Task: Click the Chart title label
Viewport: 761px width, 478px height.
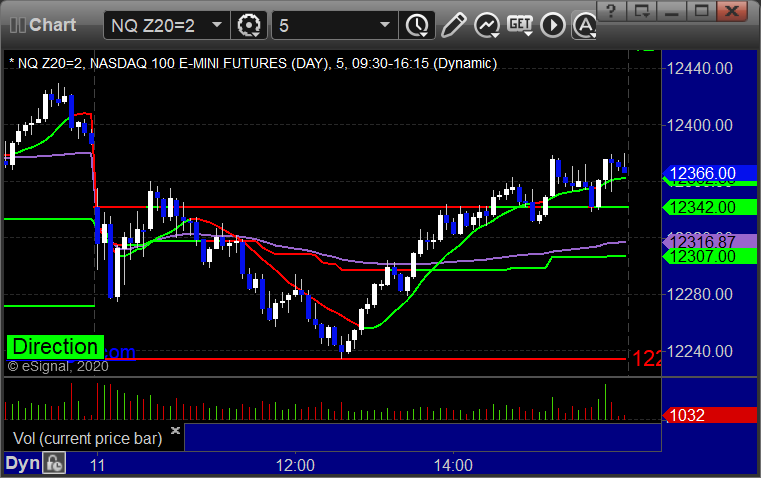Action: coord(52,25)
